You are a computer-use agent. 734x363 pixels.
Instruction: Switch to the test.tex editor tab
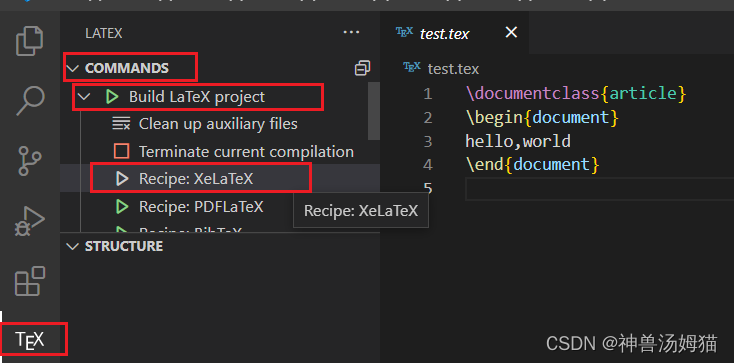[445, 34]
